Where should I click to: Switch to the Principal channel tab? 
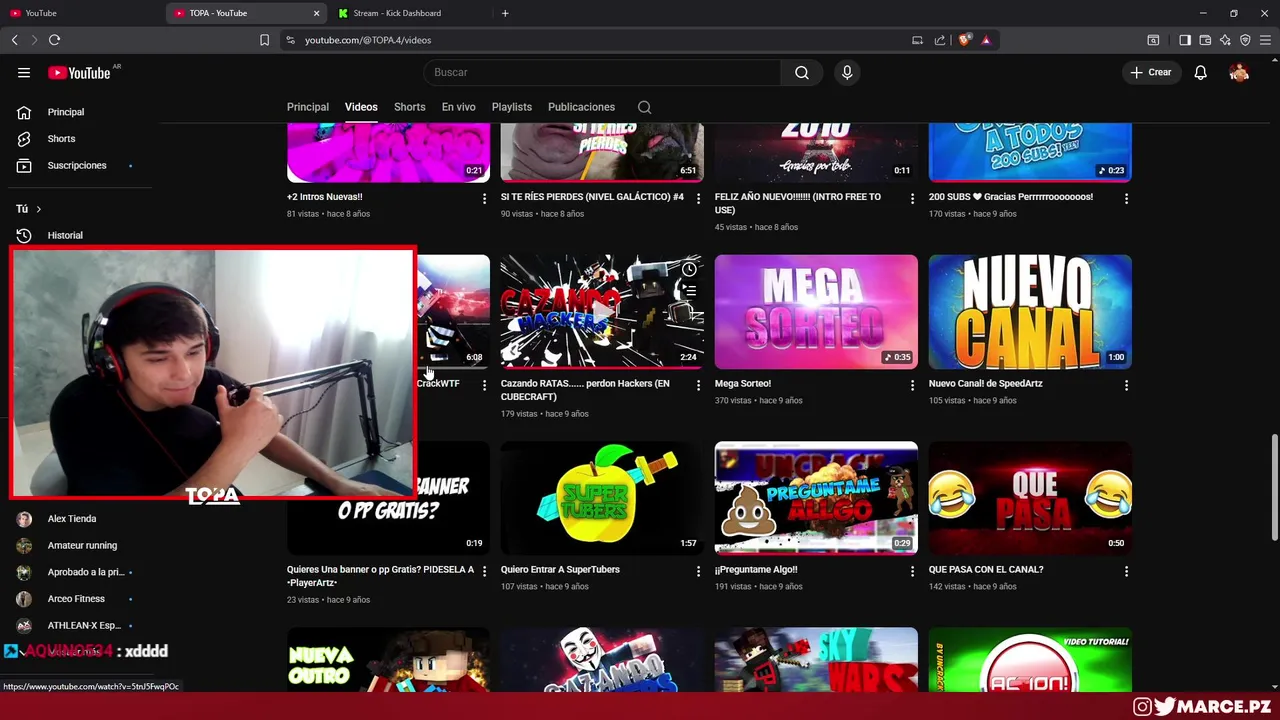(x=308, y=107)
